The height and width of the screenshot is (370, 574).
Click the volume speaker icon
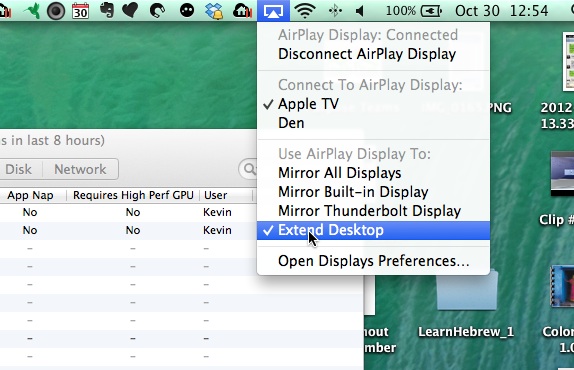tap(360, 11)
